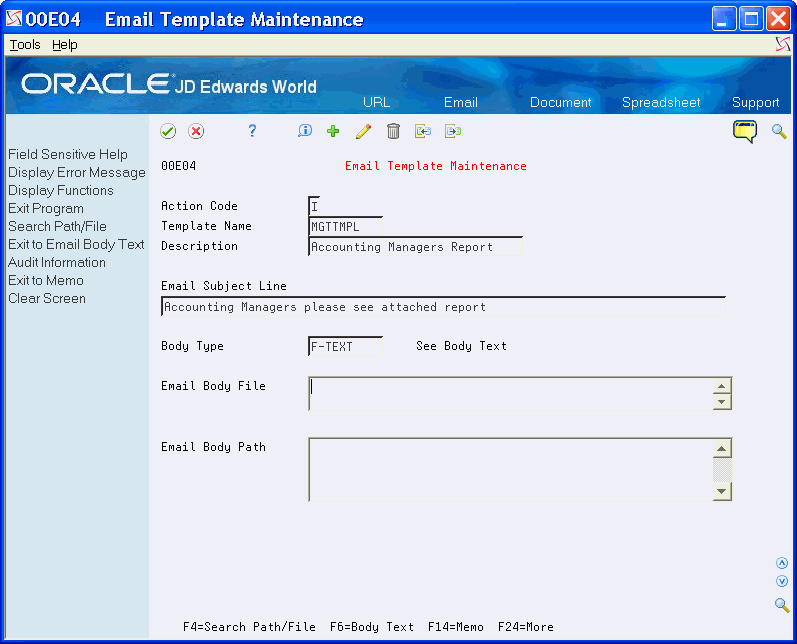Click the toolbar magnifying glass search icon
The width and height of the screenshot is (797, 644).
[x=779, y=131]
